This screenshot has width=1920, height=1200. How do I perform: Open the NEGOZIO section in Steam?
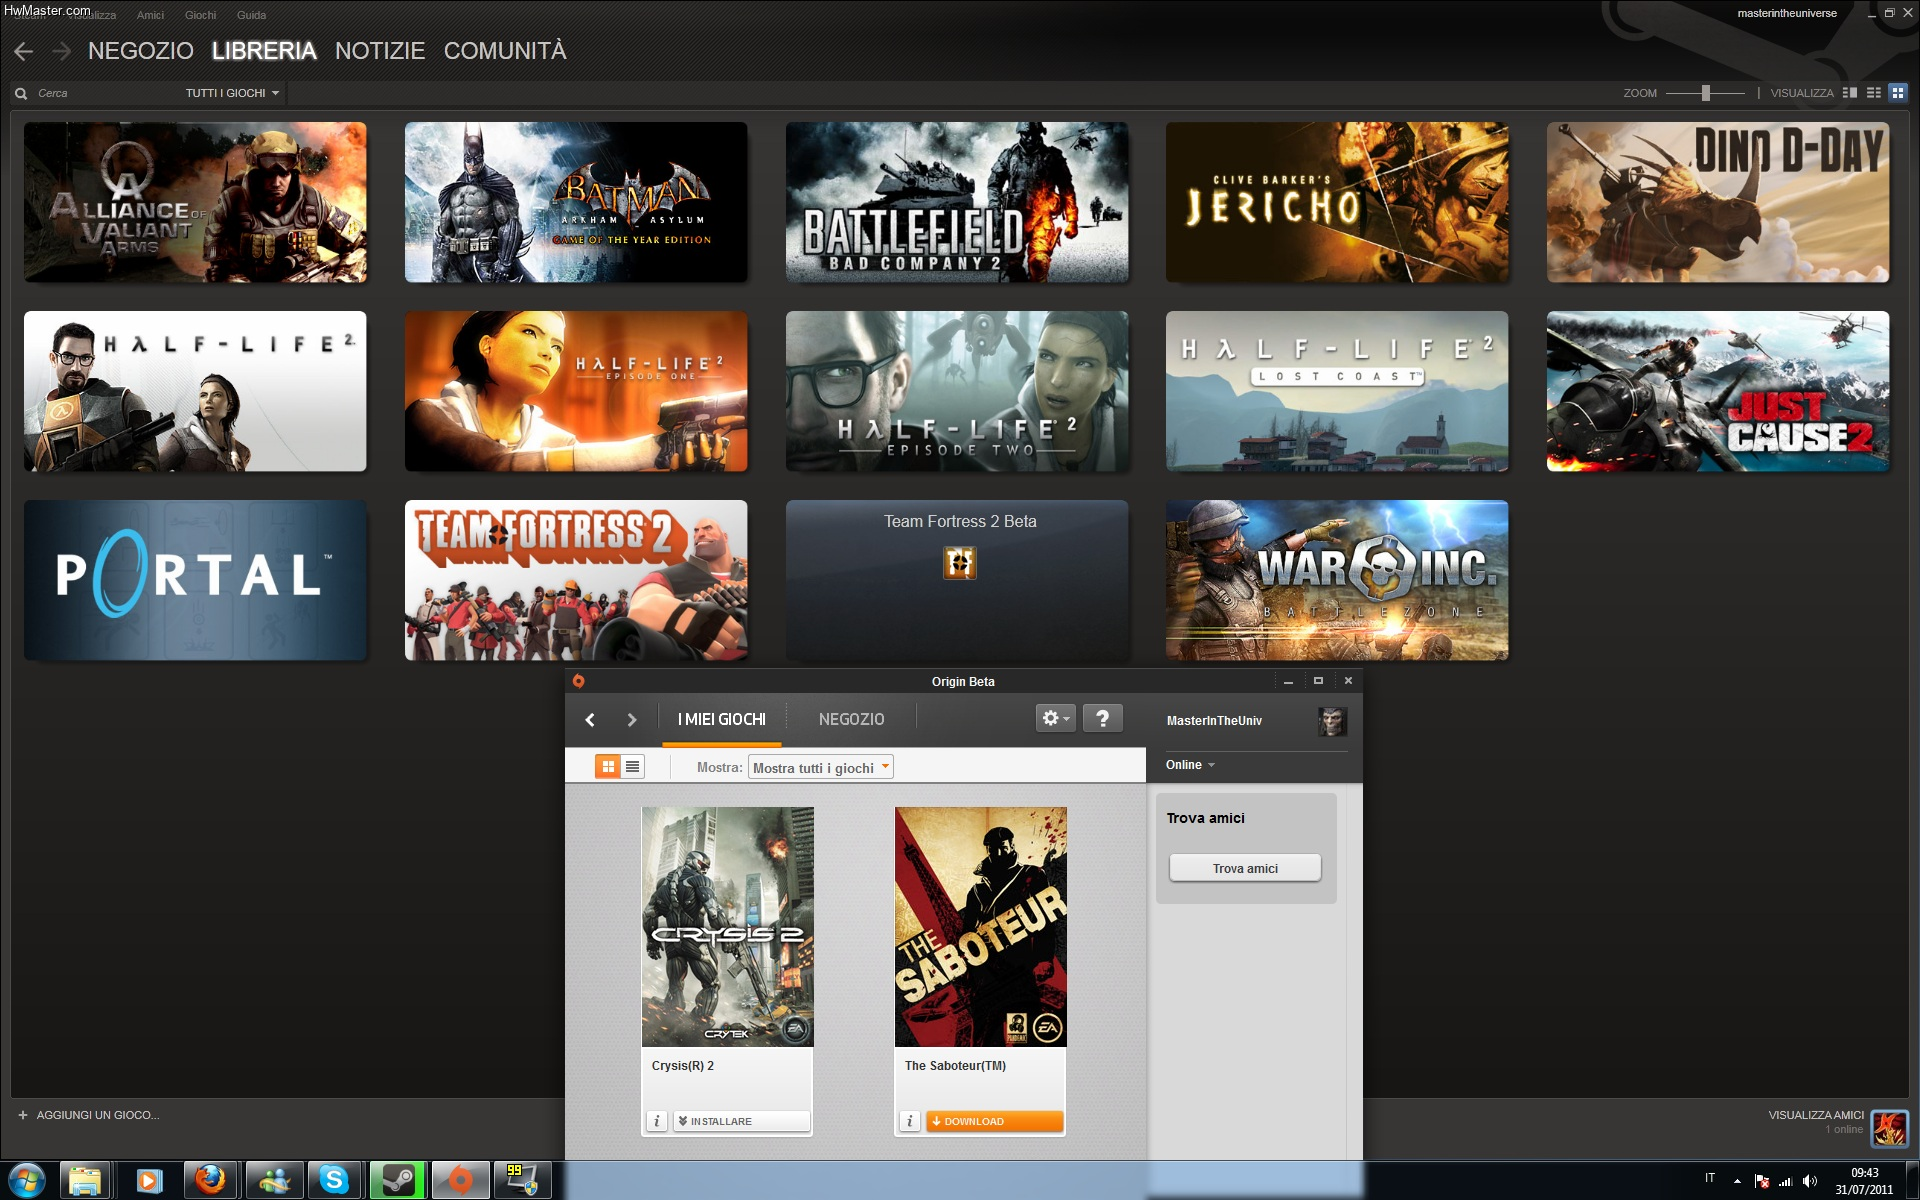tap(141, 51)
